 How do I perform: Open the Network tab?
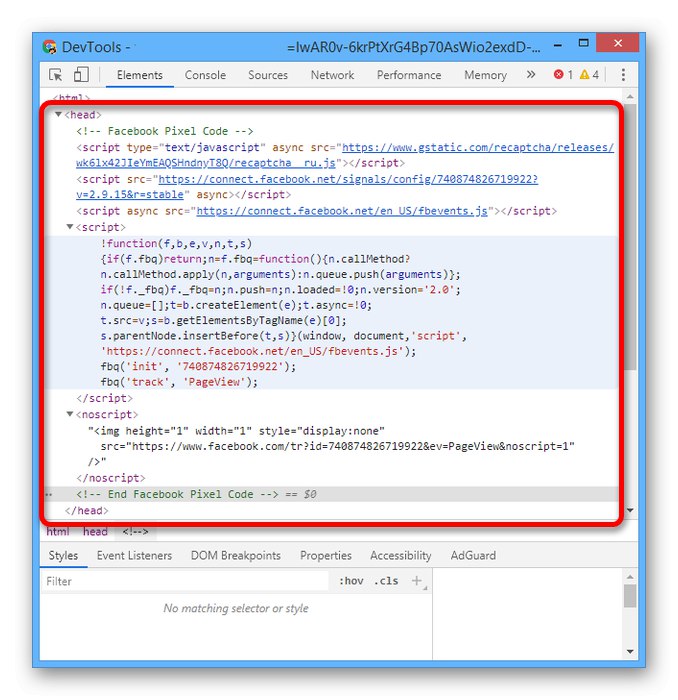click(333, 75)
